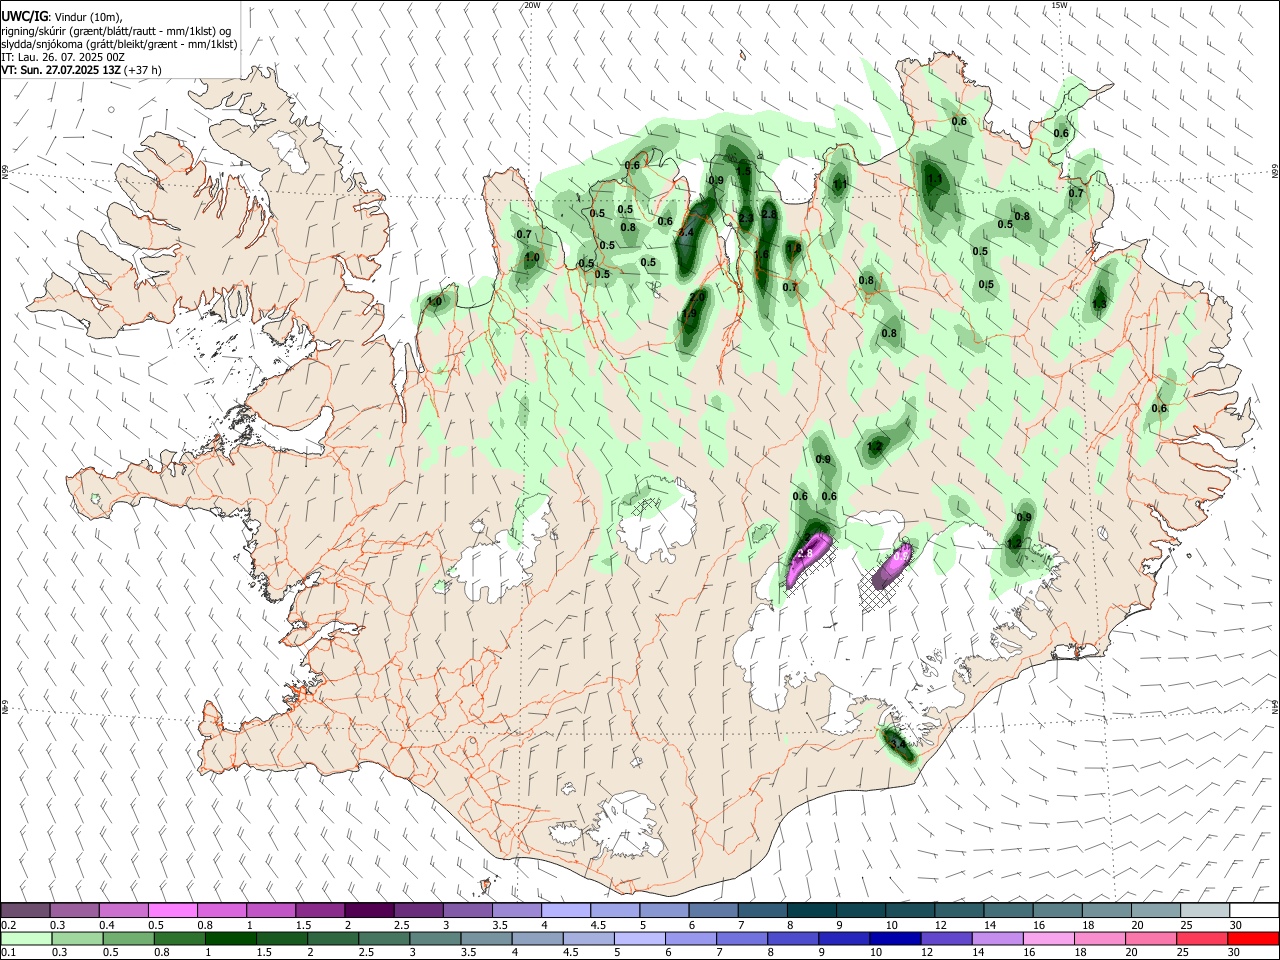The height and width of the screenshot is (960, 1280).
Task: Click the 0.2 label on the upper scale
Action: 9,925
